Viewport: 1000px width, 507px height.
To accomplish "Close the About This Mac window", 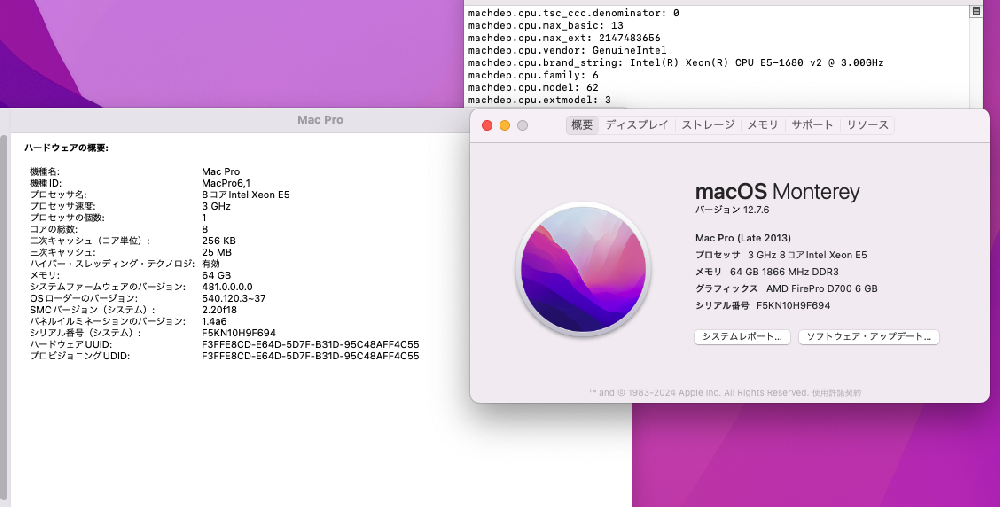I will click(487, 125).
